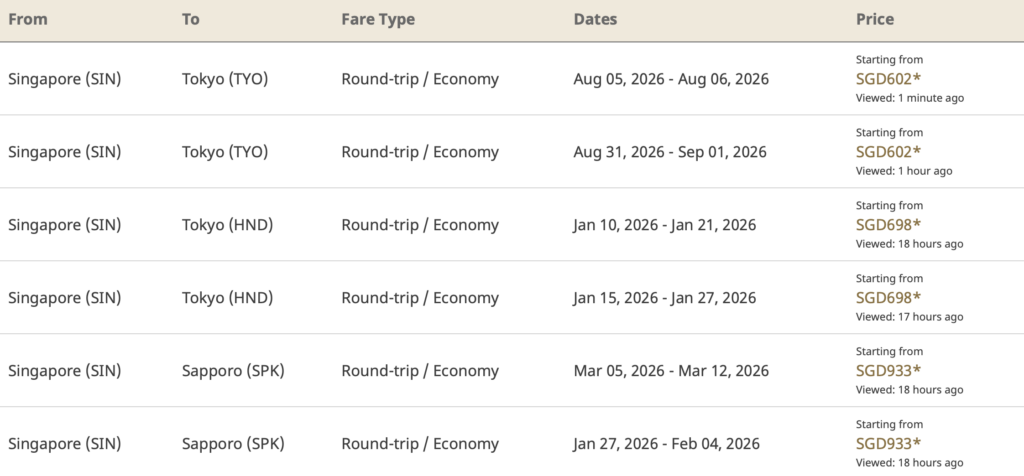The height and width of the screenshot is (476, 1024).
Task: Choose SGD698 fare for Jan 15 trip
Action: click(x=888, y=297)
